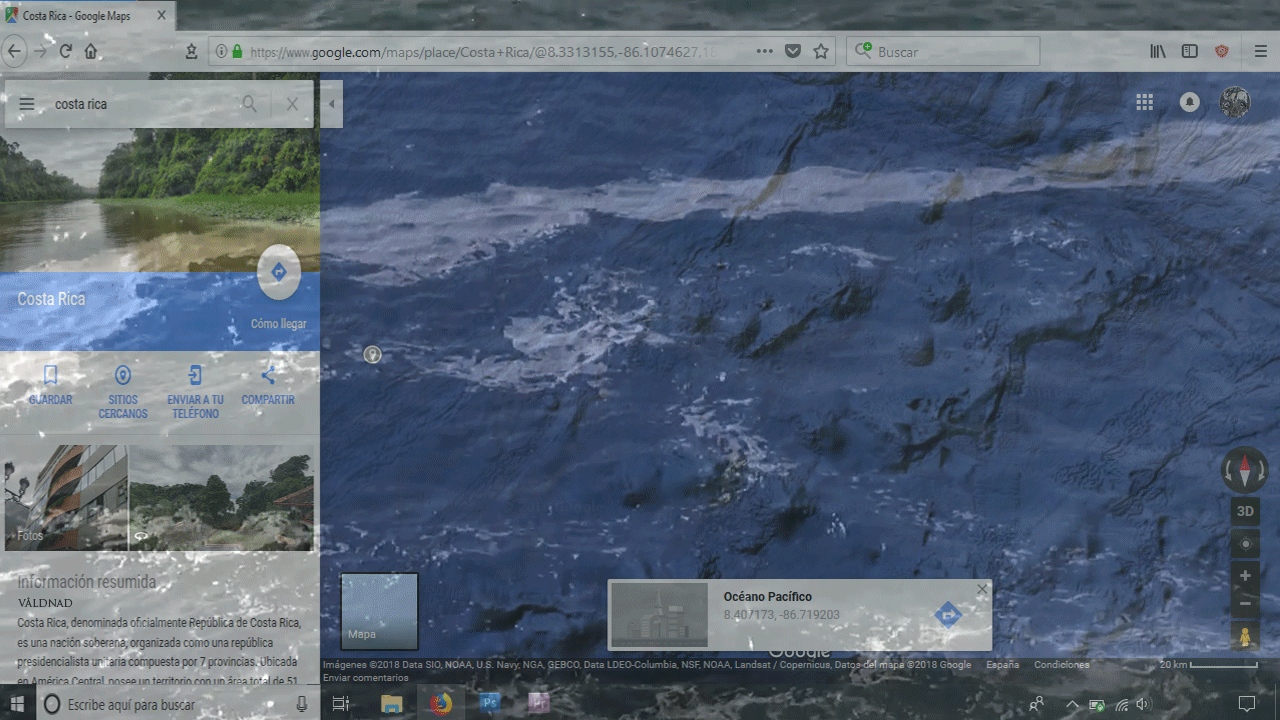Click coordinates 8.407173, -86.719203
The height and width of the screenshot is (720, 1280).
point(782,615)
